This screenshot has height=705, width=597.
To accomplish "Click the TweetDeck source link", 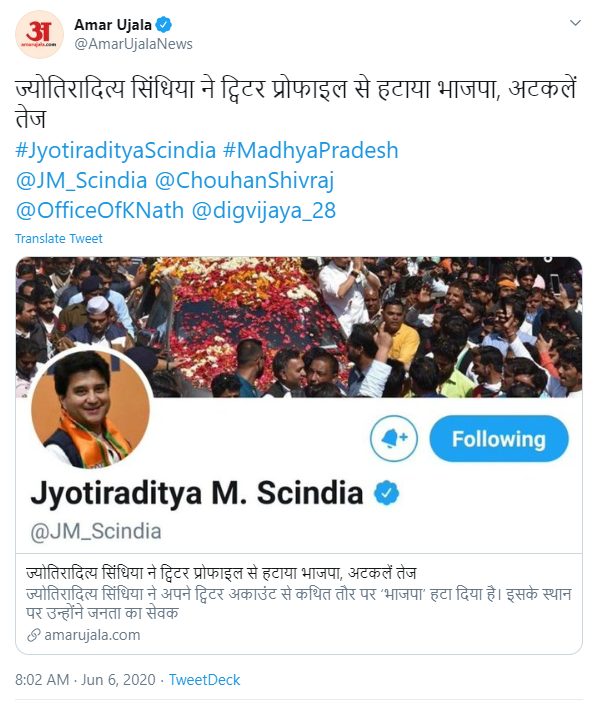I will point(205,680).
